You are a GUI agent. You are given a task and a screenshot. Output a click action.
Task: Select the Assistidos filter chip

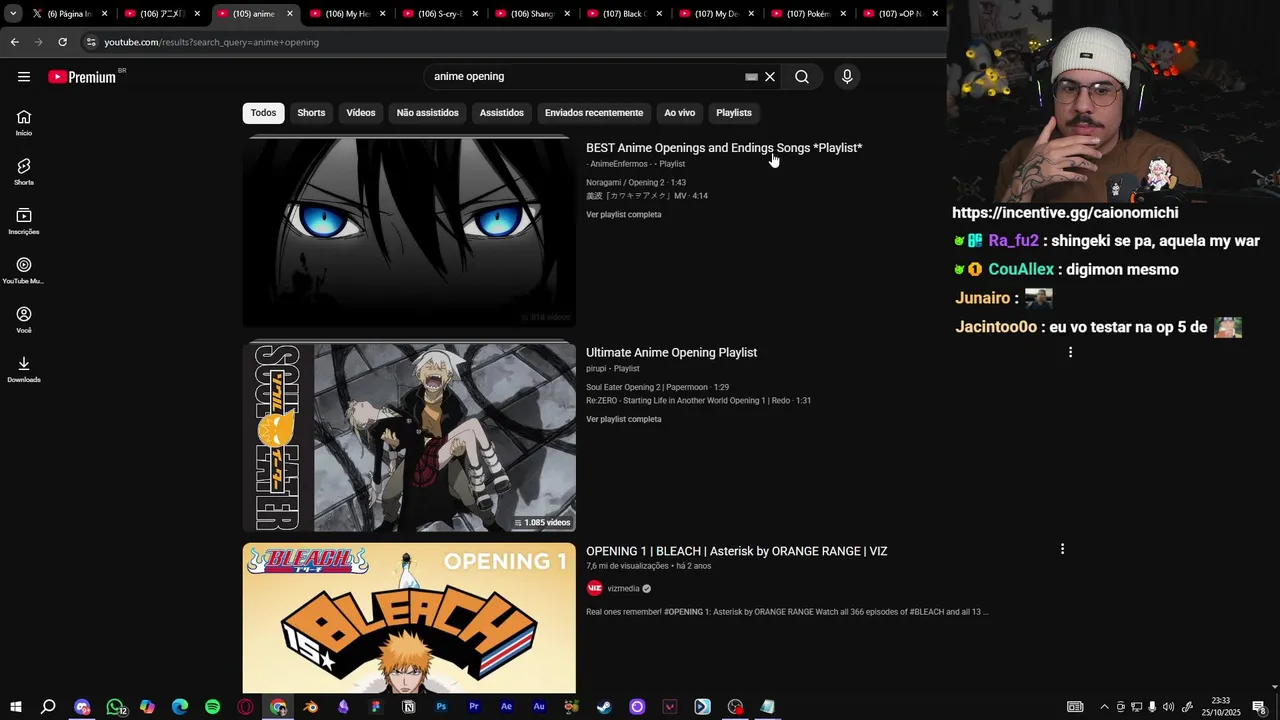tap(501, 113)
